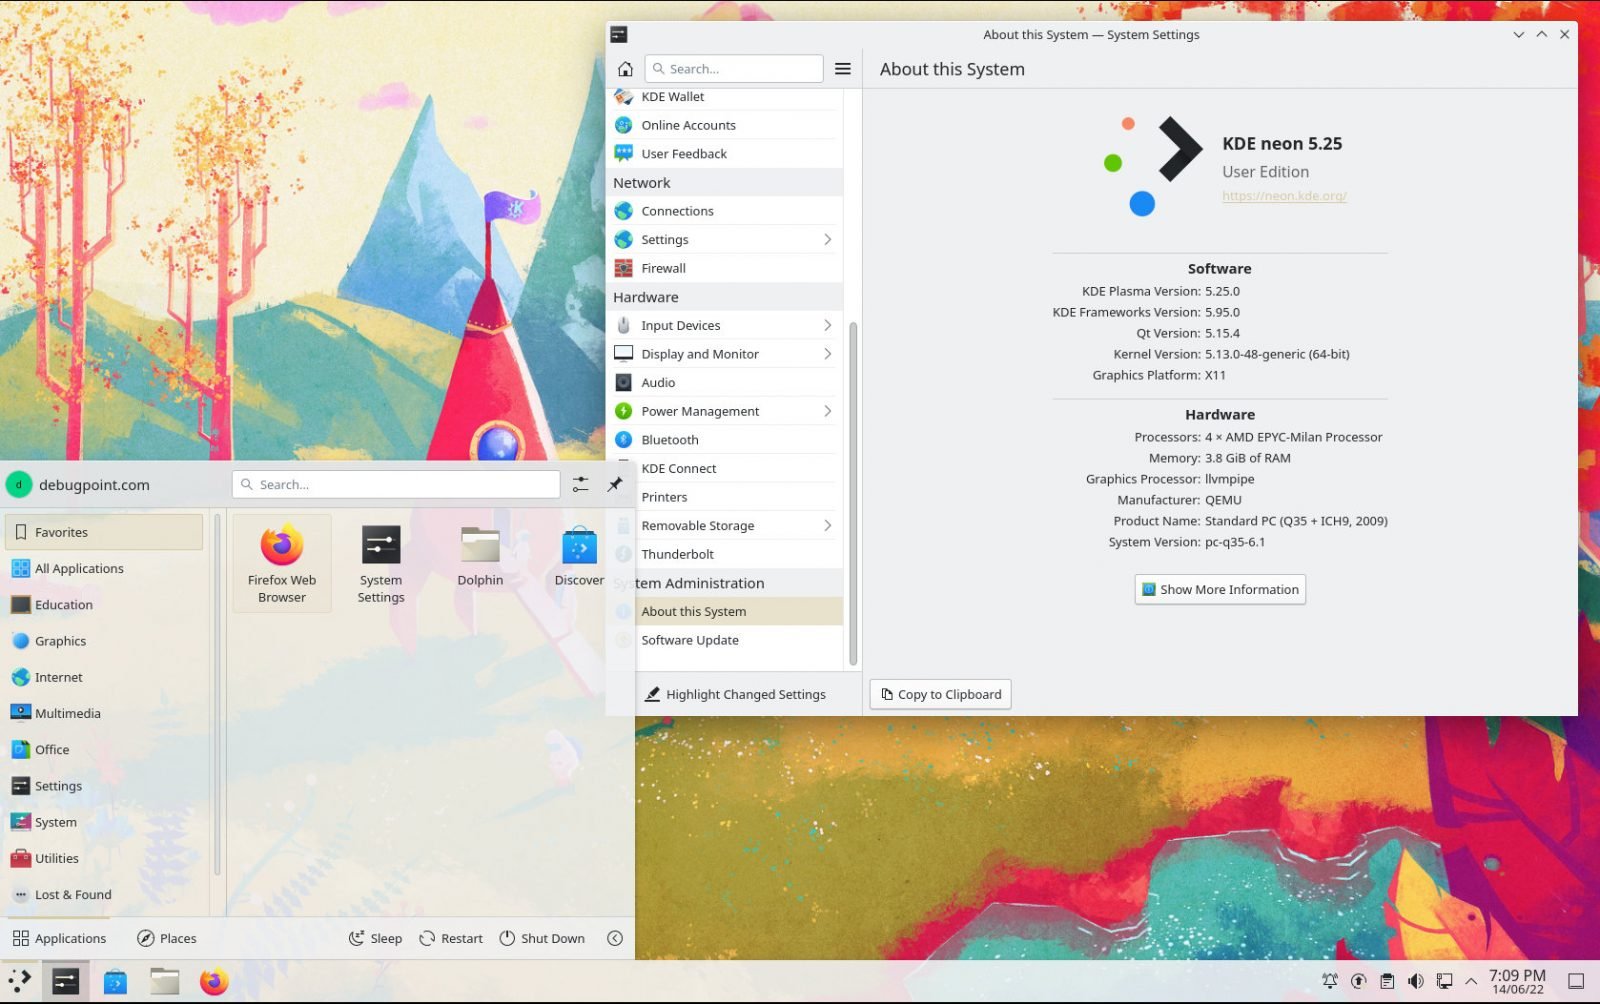The height and width of the screenshot is (1004, 1600).
Task: Expand the Input Devices section
Action: (826, 325)
